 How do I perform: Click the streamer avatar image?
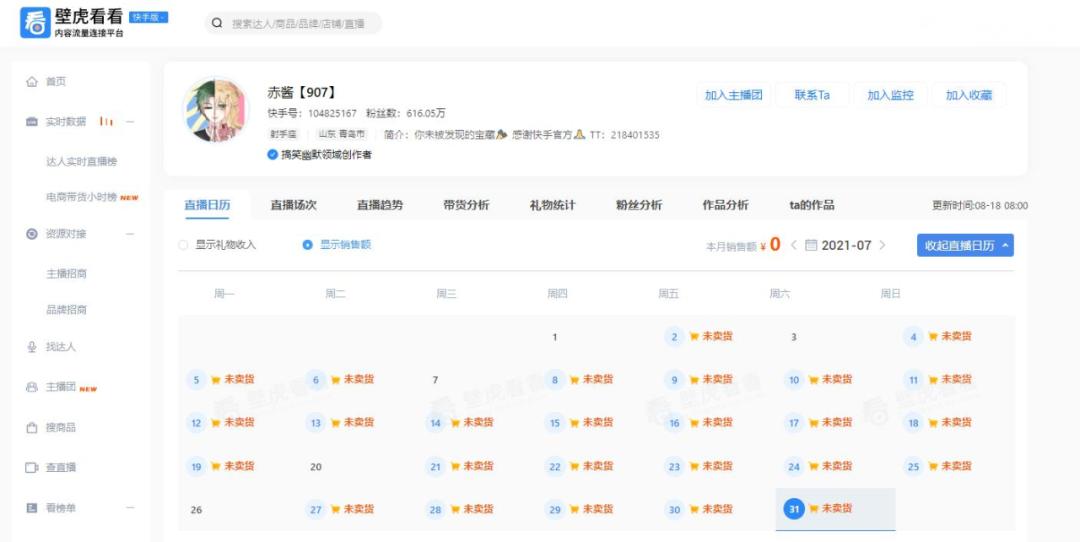pyautogui.click(x=216, y=110)
